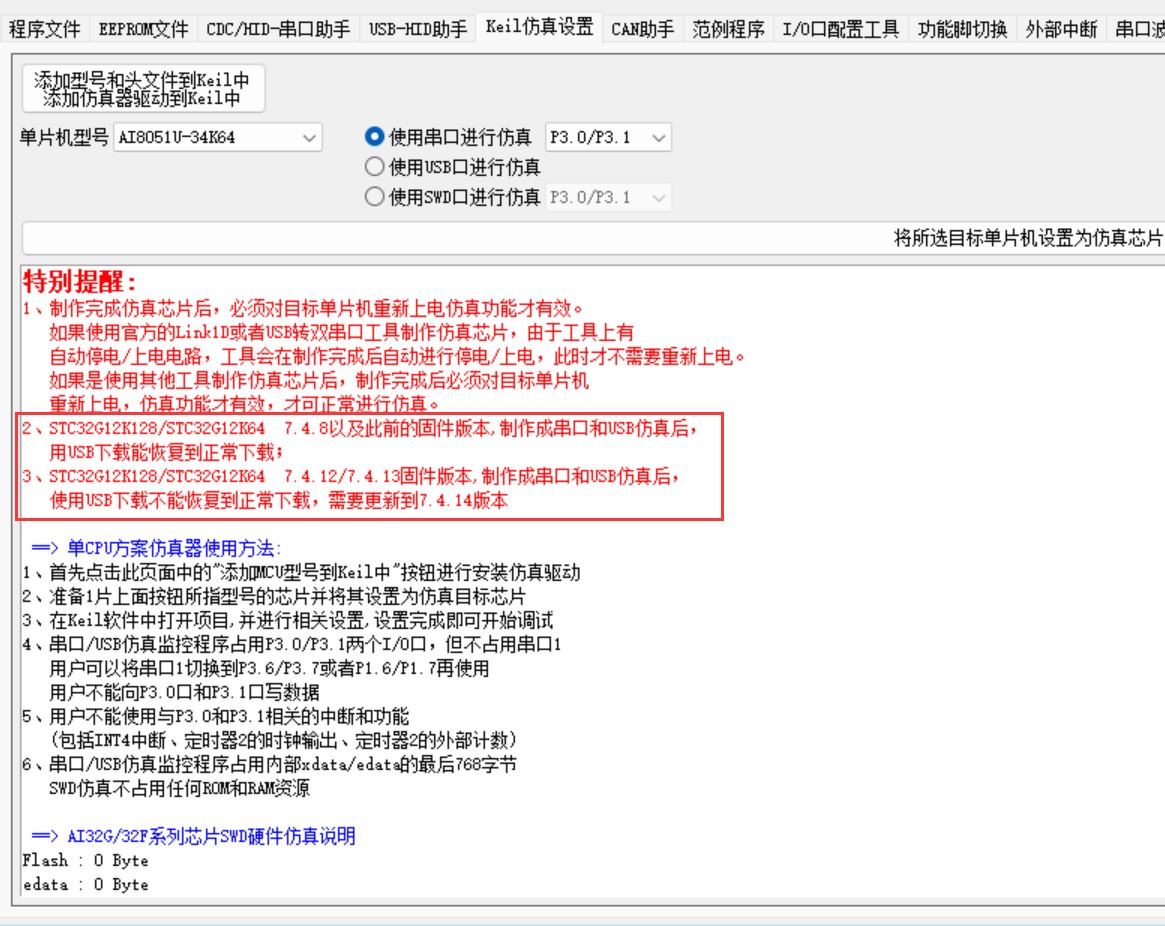This screenshot has width=1165, height=926.
Task: Click line 3 about 在Keil软件中打开项目
Action: pyautogui.click(x=288, y=621)
